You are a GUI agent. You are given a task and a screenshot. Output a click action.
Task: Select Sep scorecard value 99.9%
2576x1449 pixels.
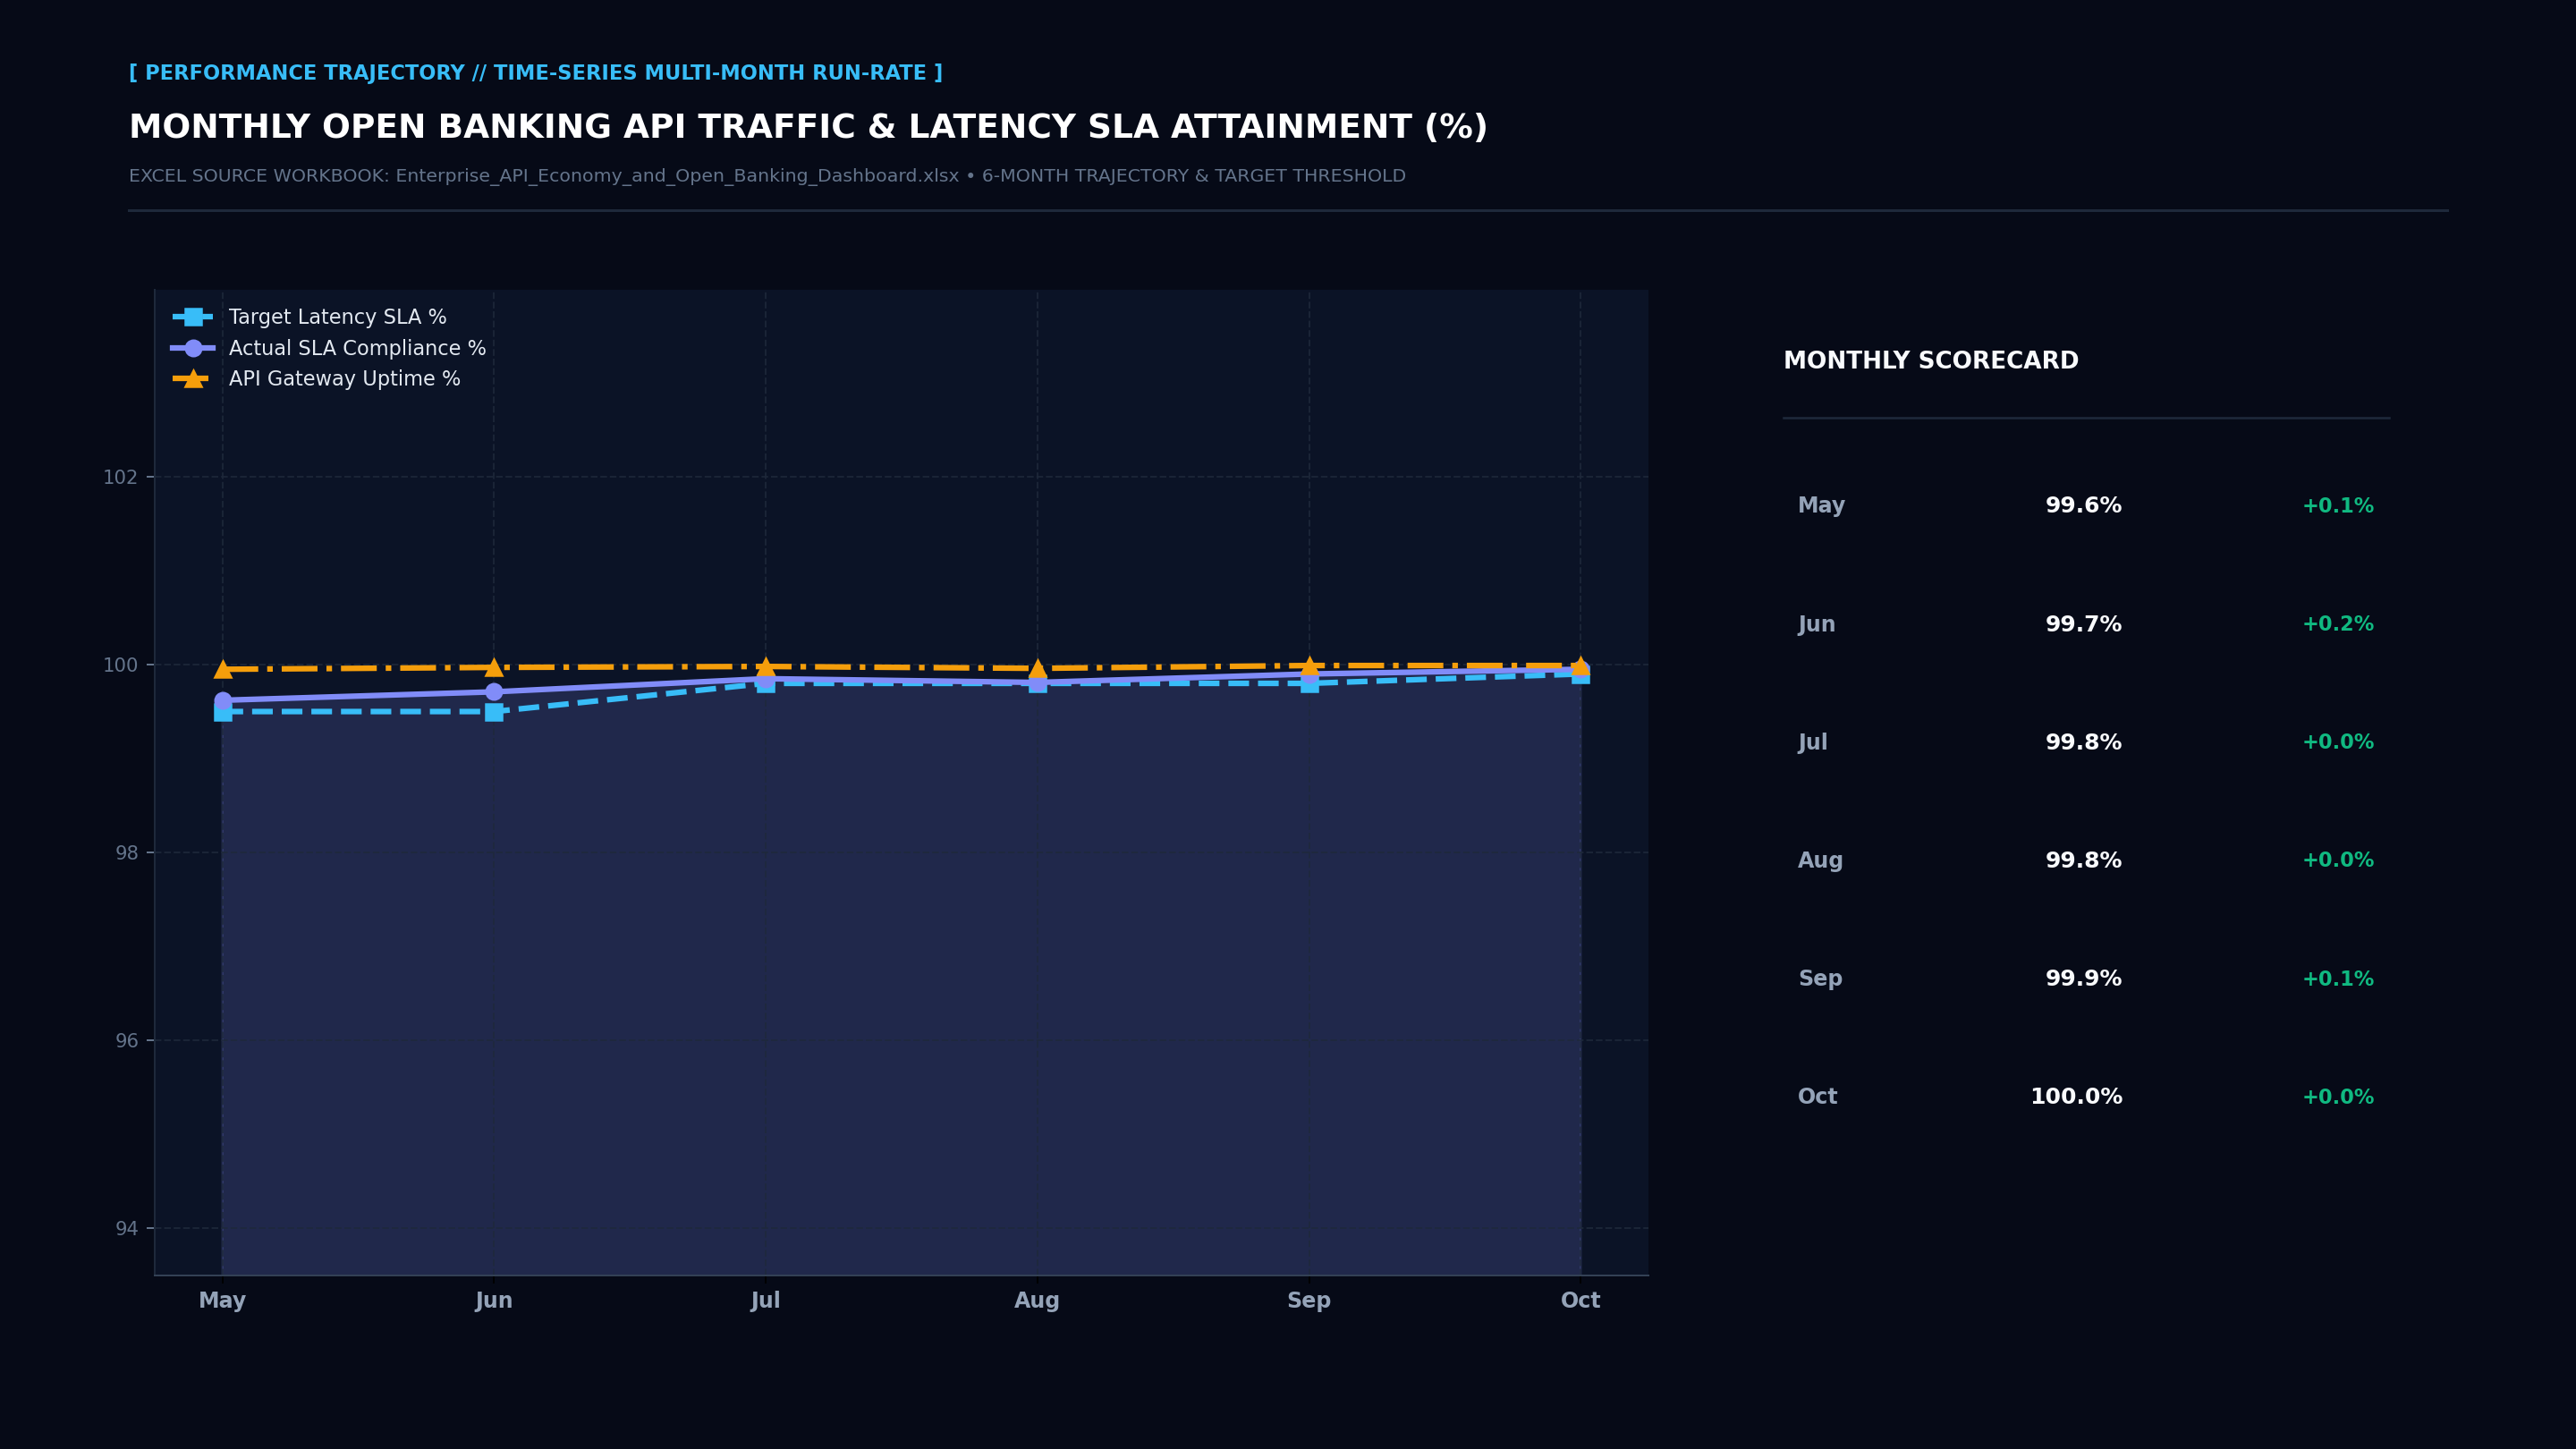point(2083,979)
